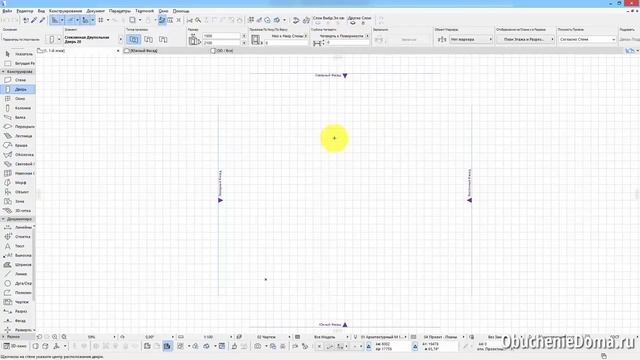Select the north elevation marker on canvas
Image resolution: width=640 pixels, height=360 pixels.
[x=345, y=76]
